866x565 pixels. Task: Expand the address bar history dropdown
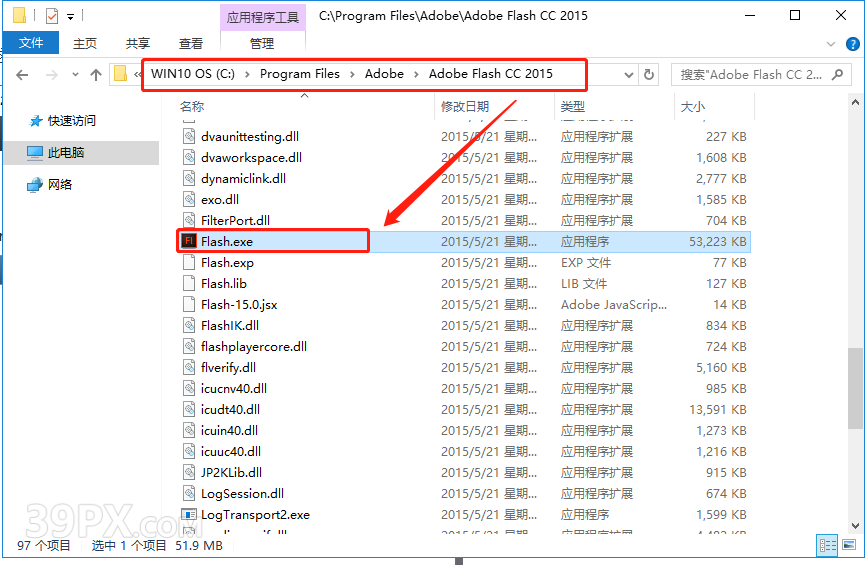coord(629,75)
